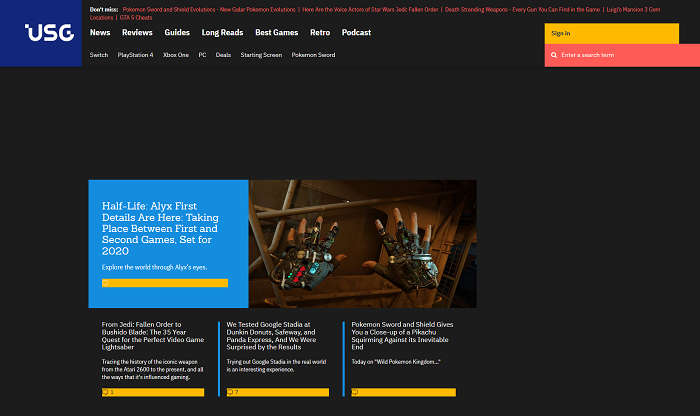
Task: Open the Half-Life: Alyx First Details headline
Action: [160, 228]
